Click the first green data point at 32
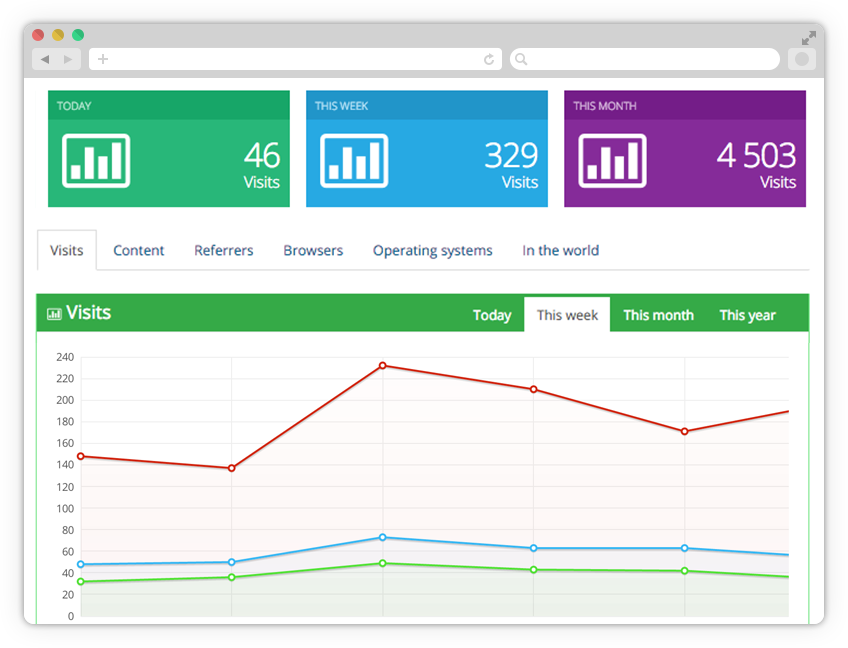This screenshot has width=848, height=648. (x=81, y=581)
